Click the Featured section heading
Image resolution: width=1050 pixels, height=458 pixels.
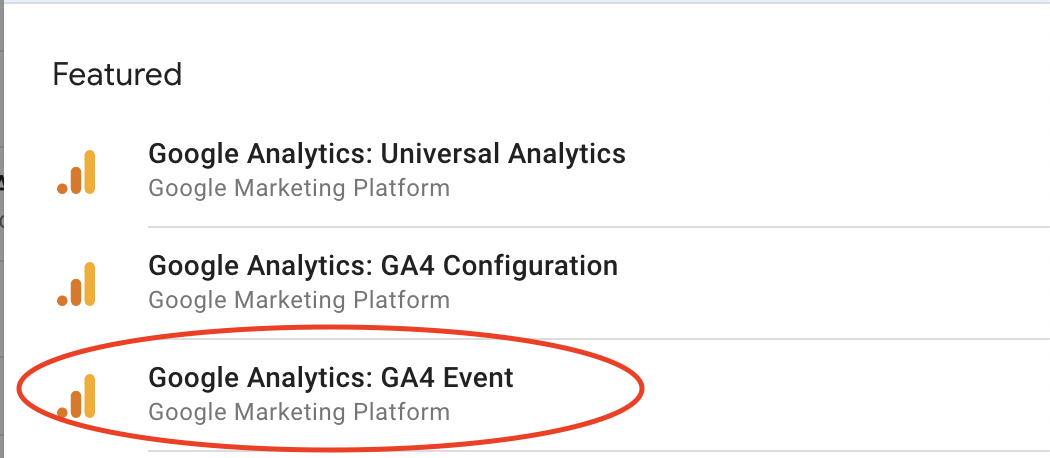[x=117, y=74]
